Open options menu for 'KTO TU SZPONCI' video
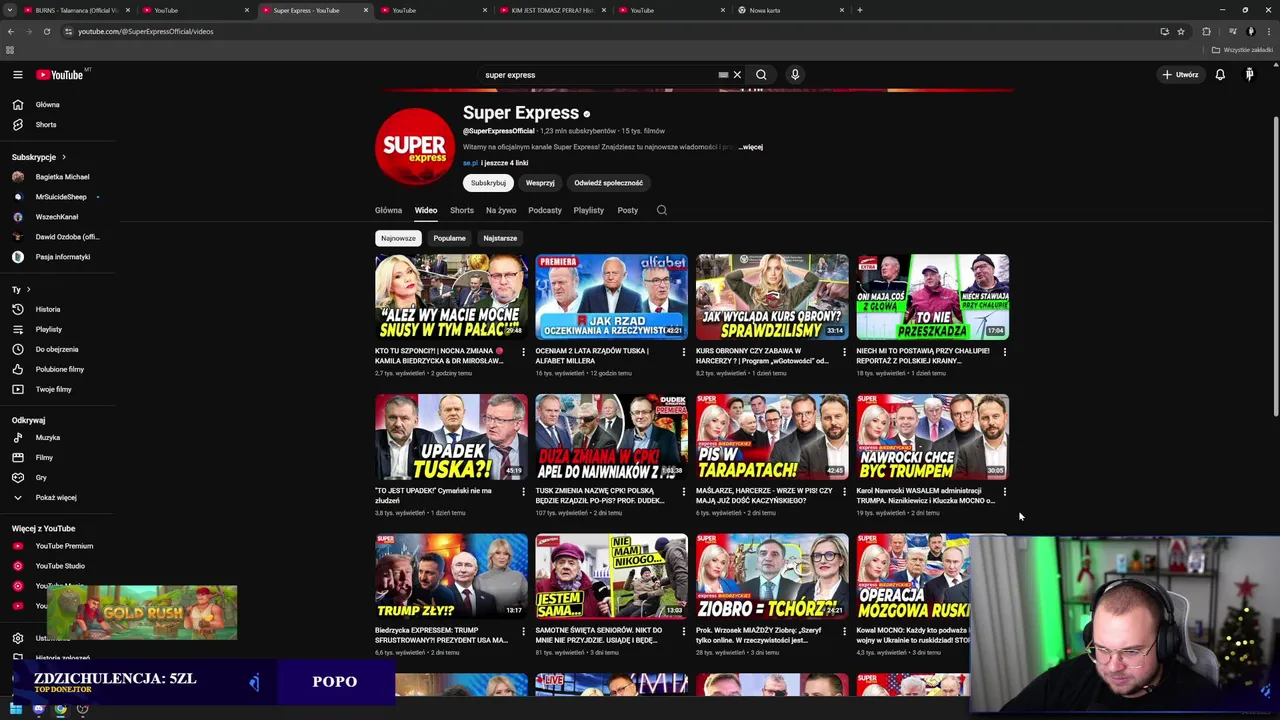 (x=523, y=352)
